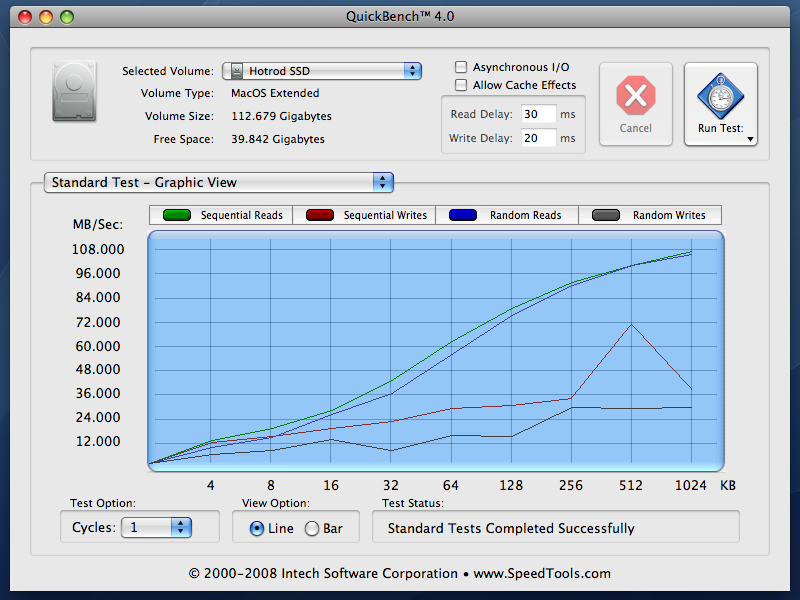Click into the Read Delay field

[x=538, y=114]
